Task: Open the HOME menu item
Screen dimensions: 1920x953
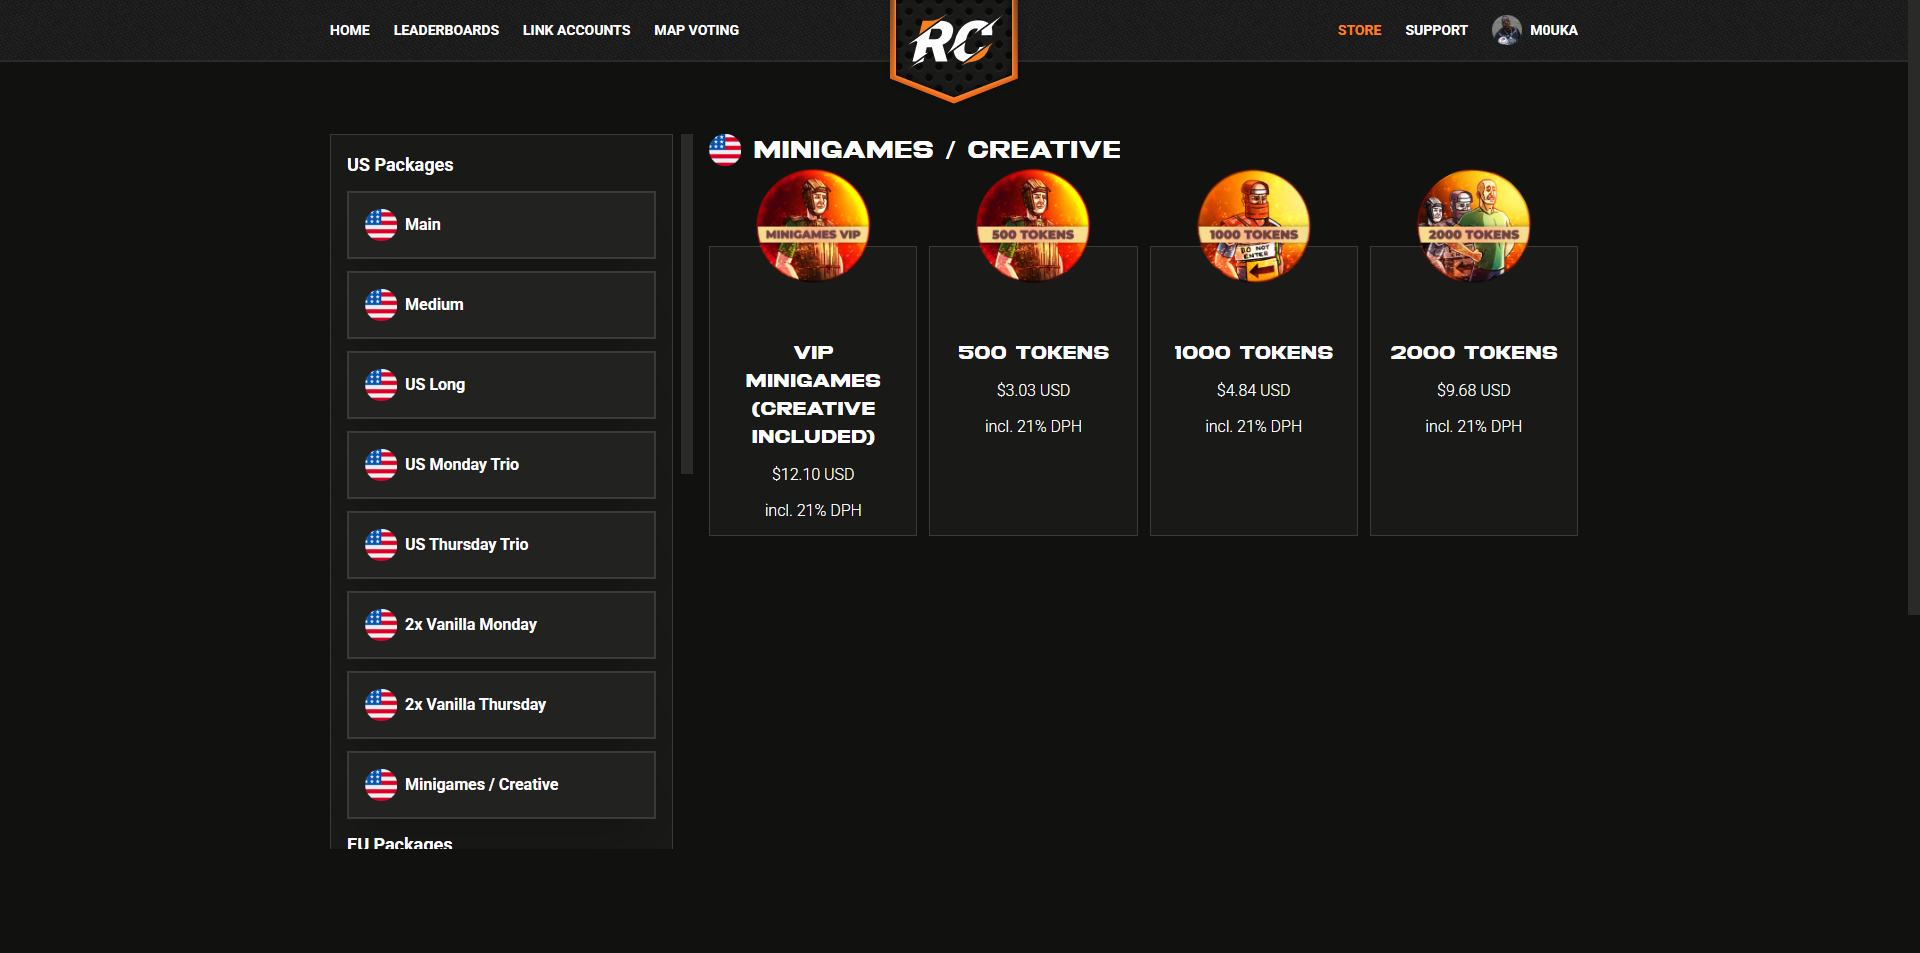Action: (x=349, y=30)
